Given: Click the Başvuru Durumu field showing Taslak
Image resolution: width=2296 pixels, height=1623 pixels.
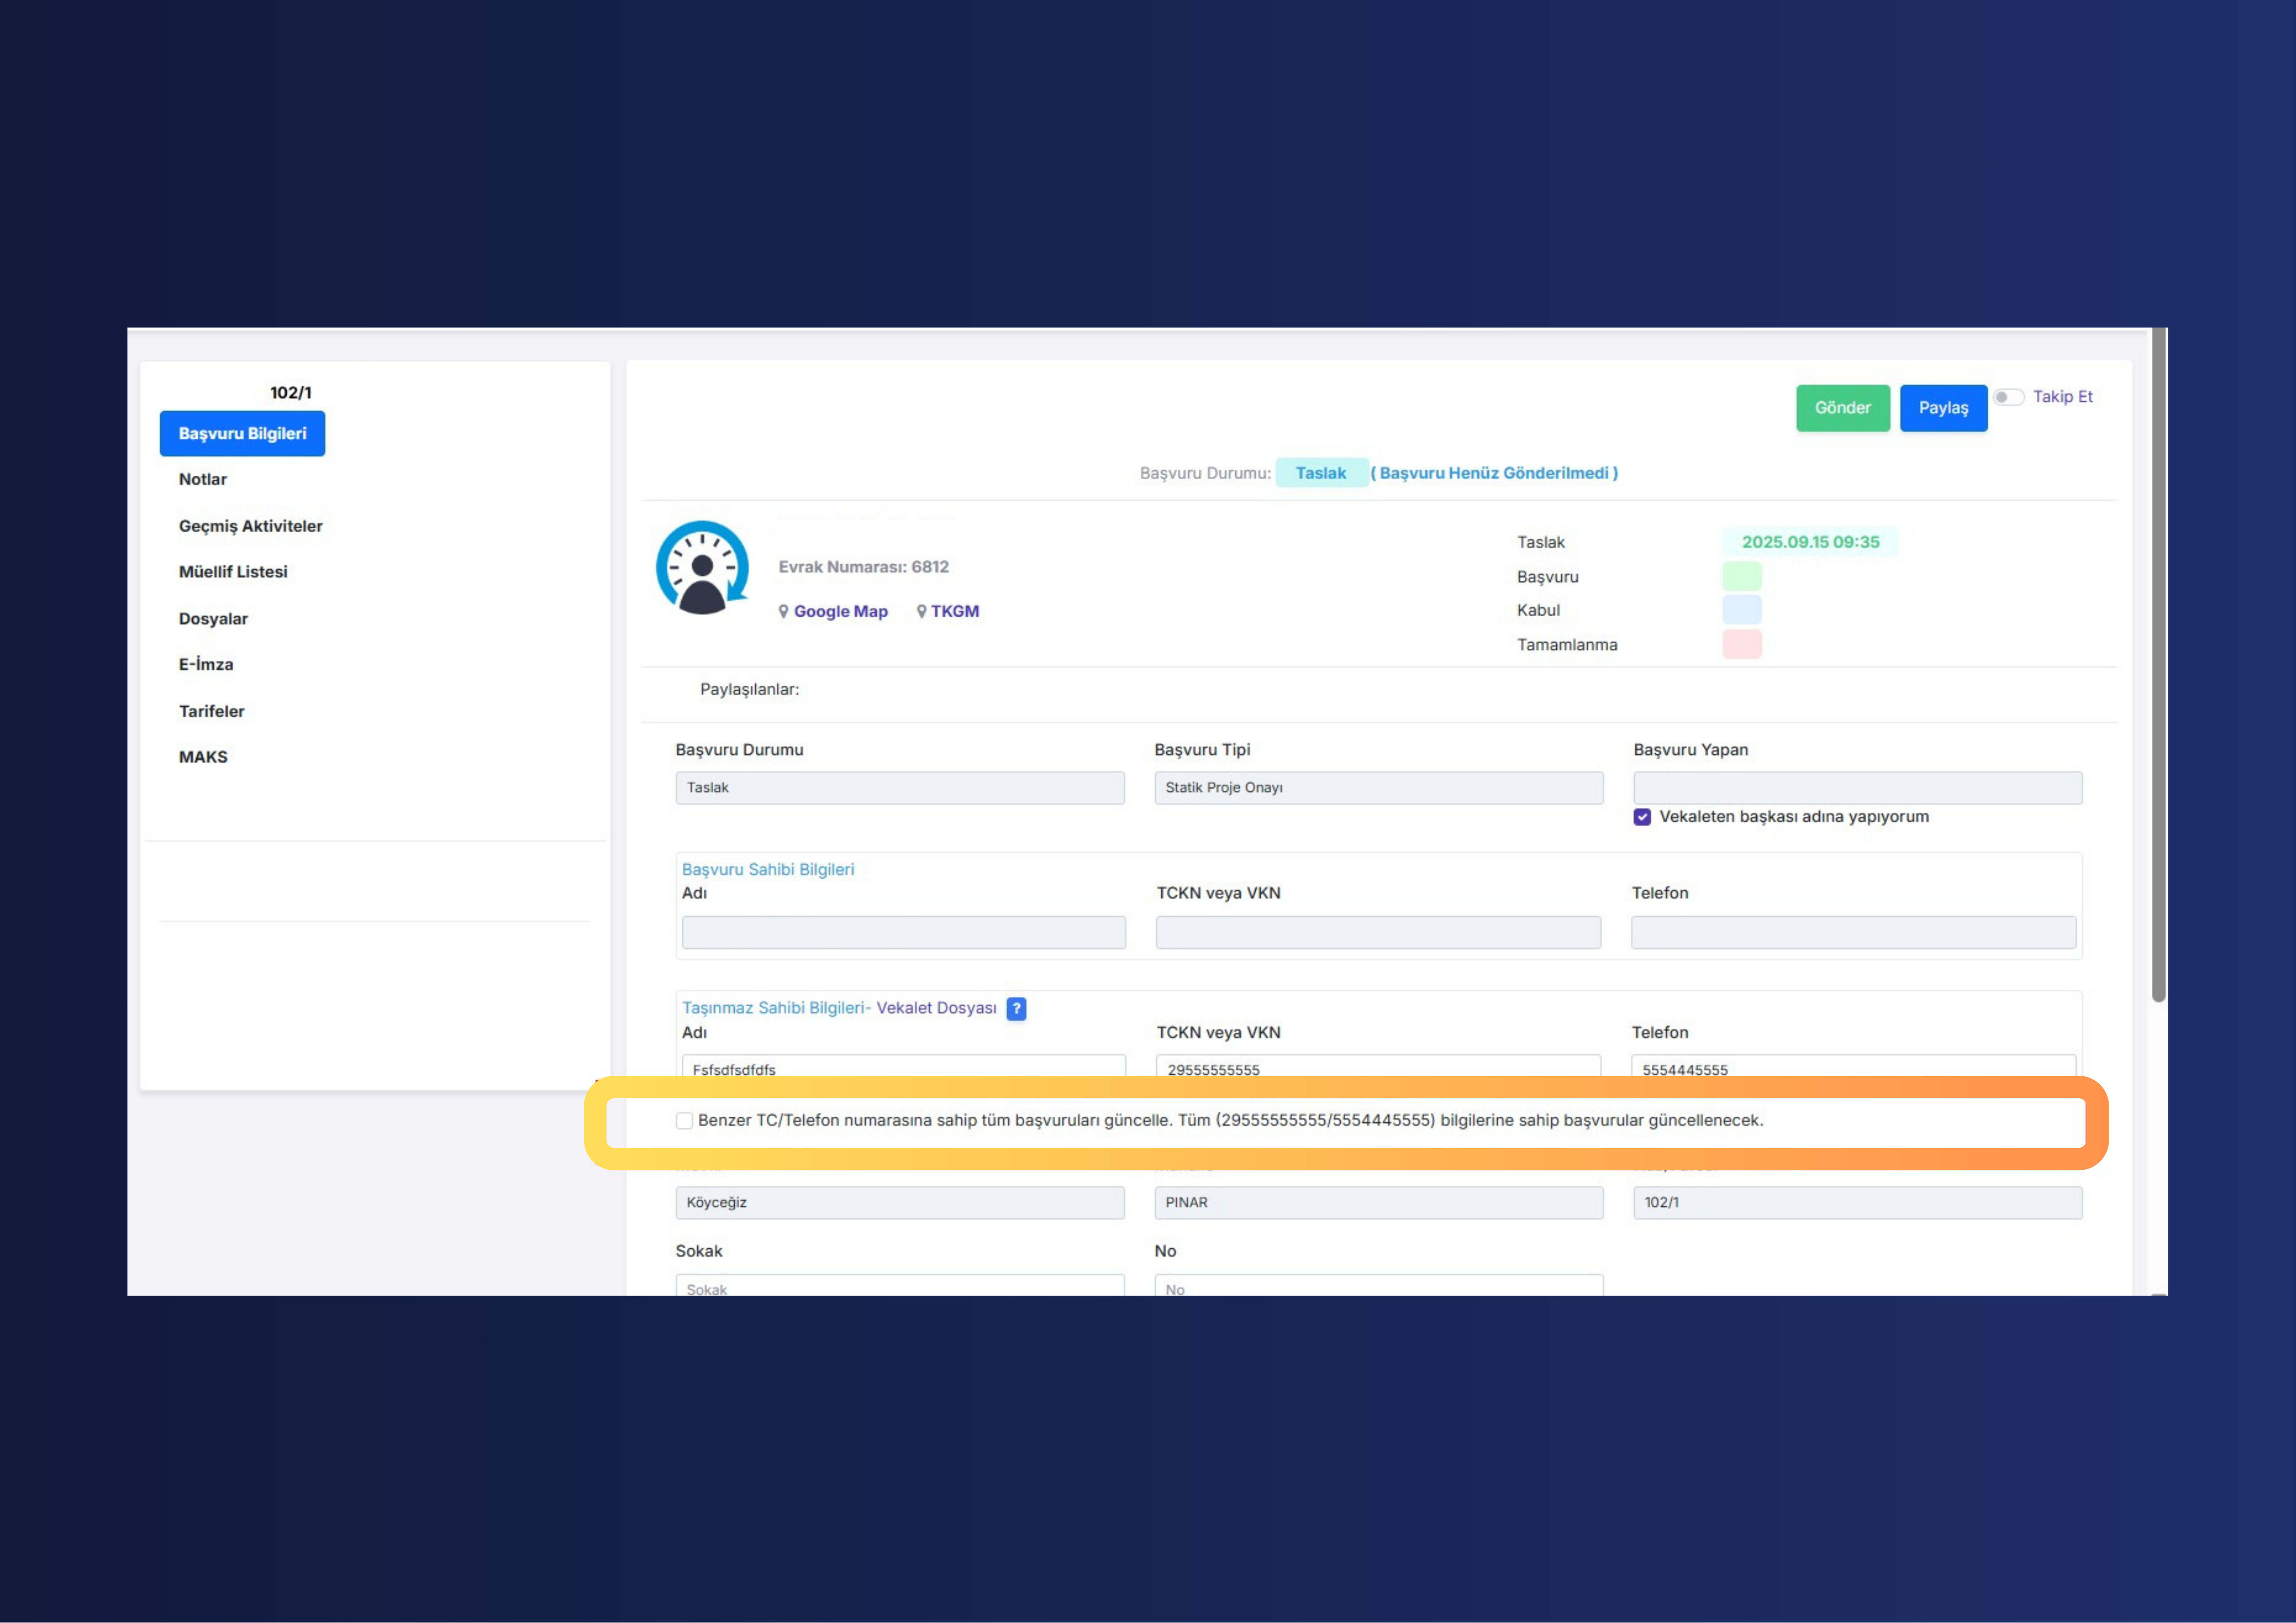Looking at the screenshot, I should coord(900,788).
